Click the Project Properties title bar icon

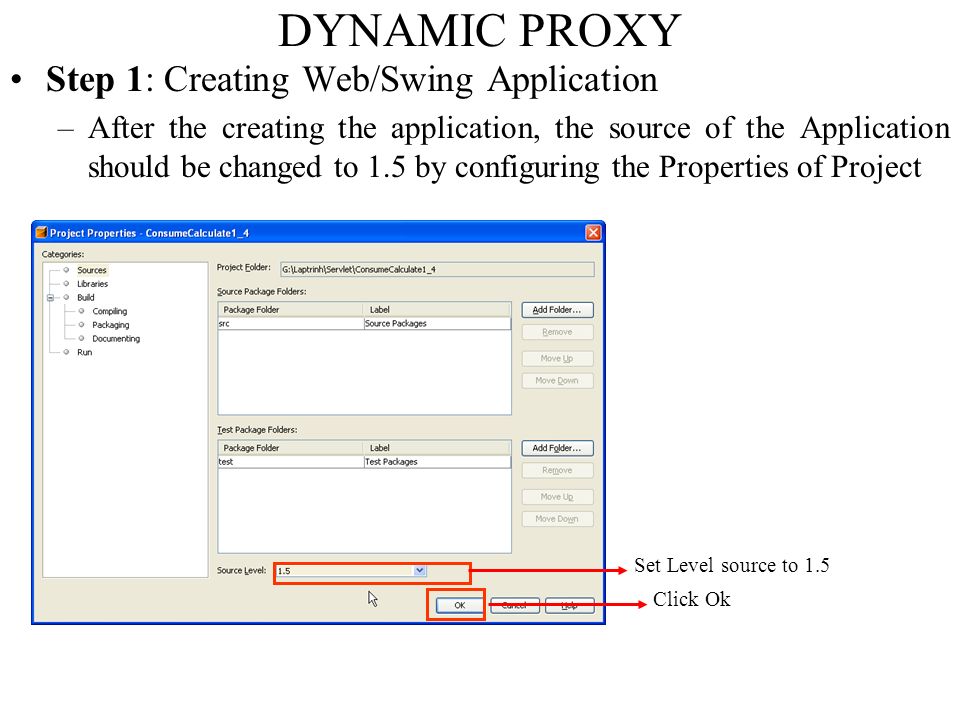[x=42, y=233]
